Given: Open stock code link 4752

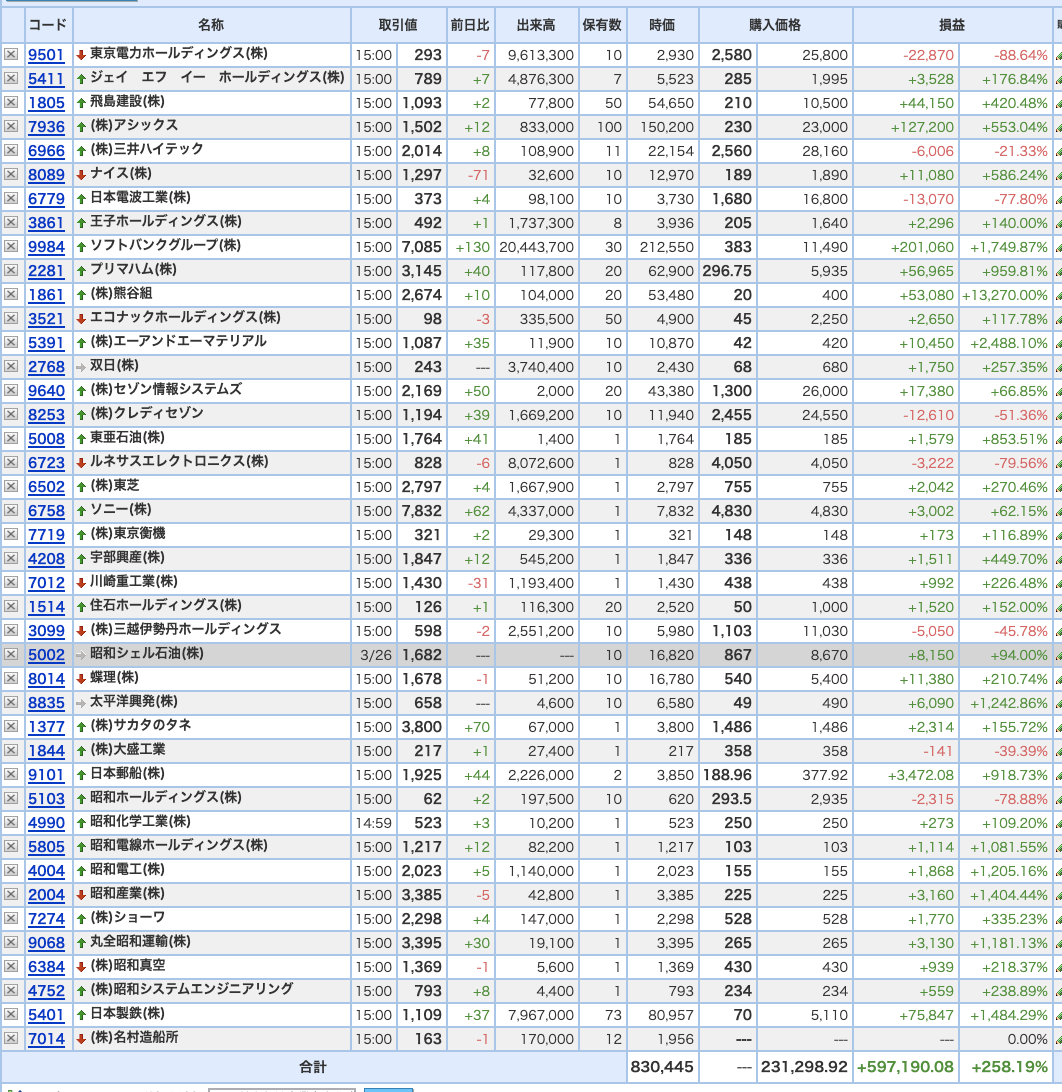Looking at the screenshot, I should 46,991.
